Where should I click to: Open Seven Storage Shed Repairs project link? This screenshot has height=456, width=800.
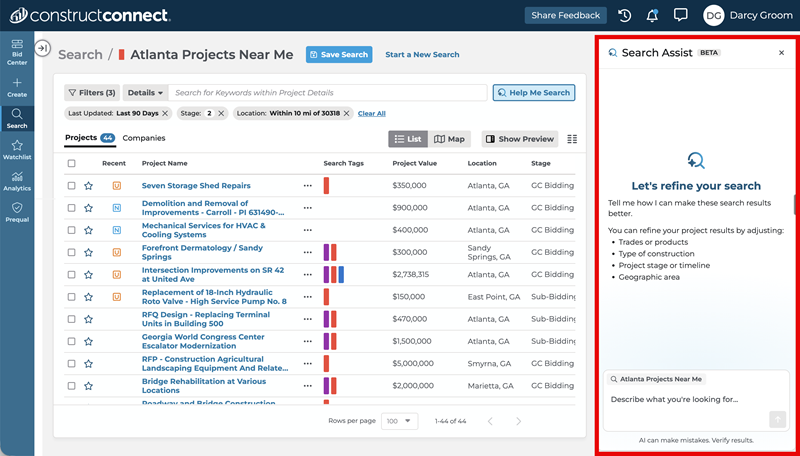point(196,186)
